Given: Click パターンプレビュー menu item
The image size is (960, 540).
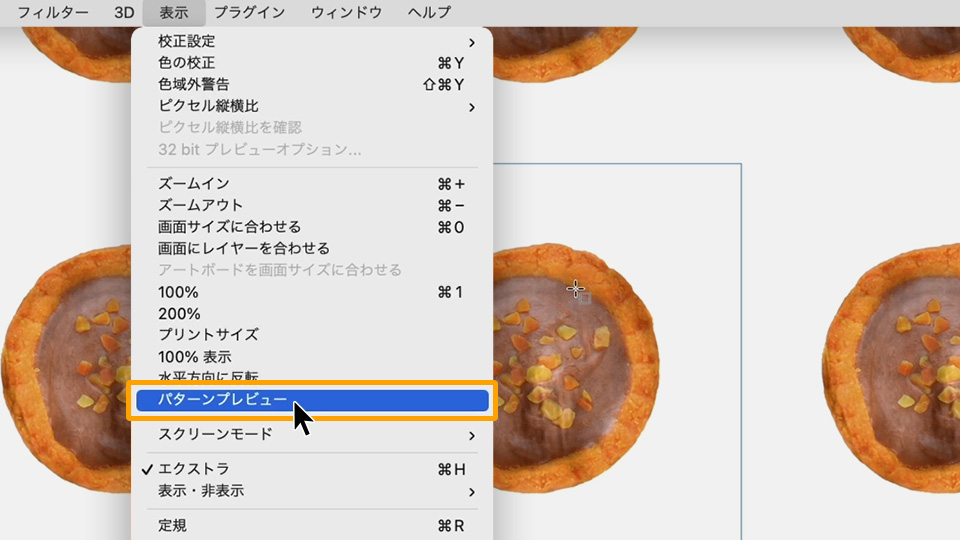Looking at the screenshot, I should click(312, 400).
